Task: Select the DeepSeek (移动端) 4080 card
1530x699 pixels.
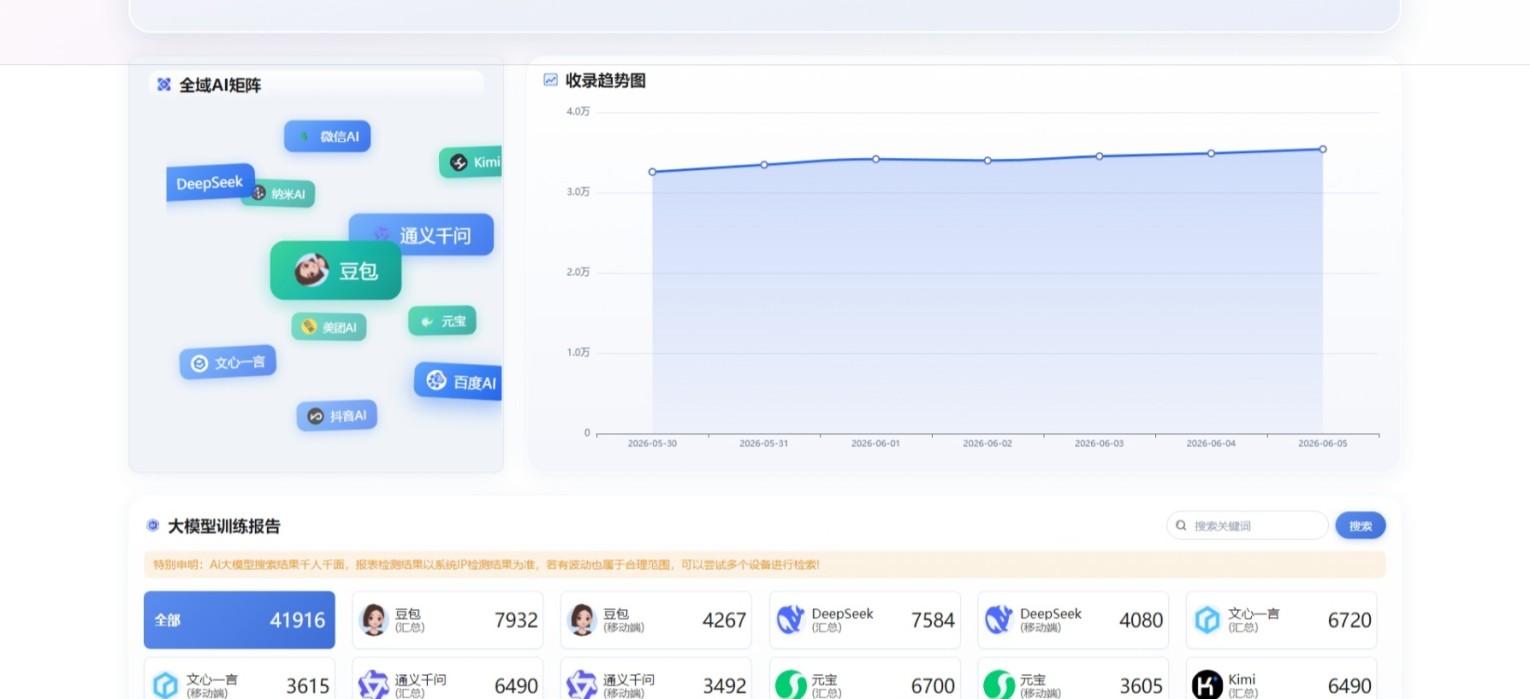Action: click(x=1073, y=620)
